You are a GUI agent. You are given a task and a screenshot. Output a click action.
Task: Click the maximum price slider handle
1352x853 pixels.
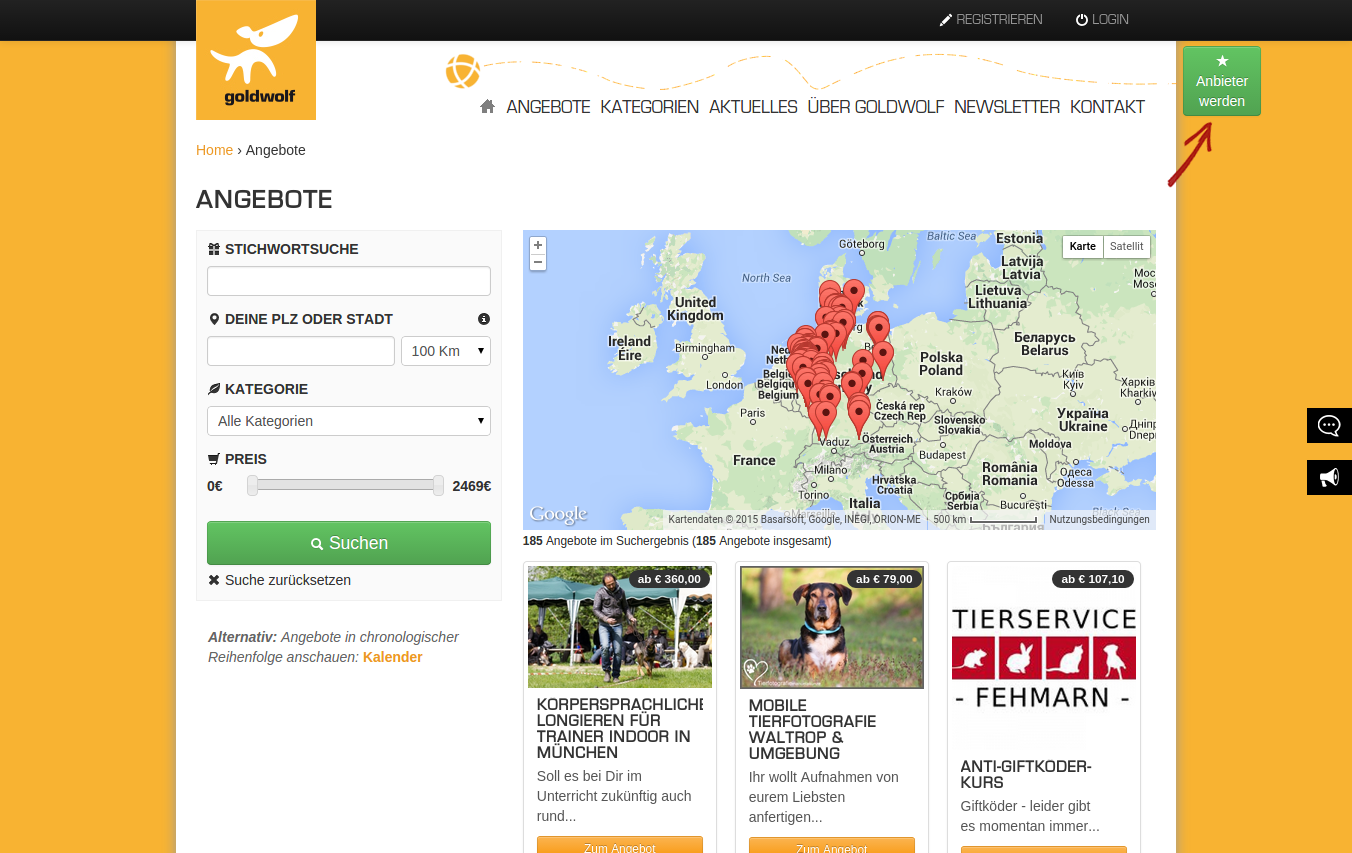(x=438, y=485)
